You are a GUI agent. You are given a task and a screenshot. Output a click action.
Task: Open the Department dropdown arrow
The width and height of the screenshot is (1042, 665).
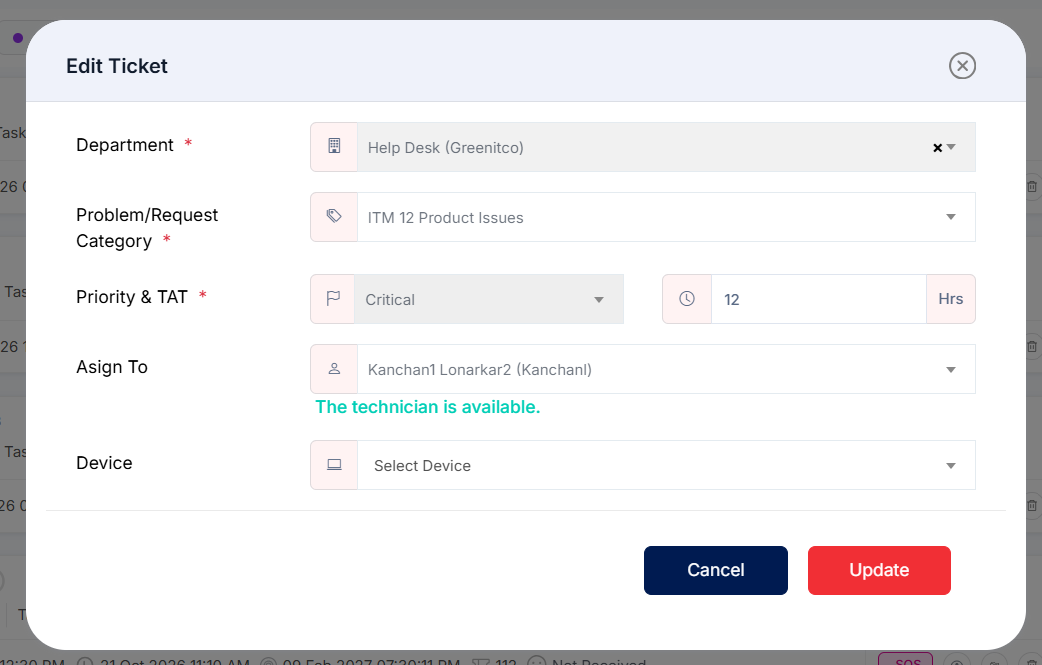[x=951, y=147]
